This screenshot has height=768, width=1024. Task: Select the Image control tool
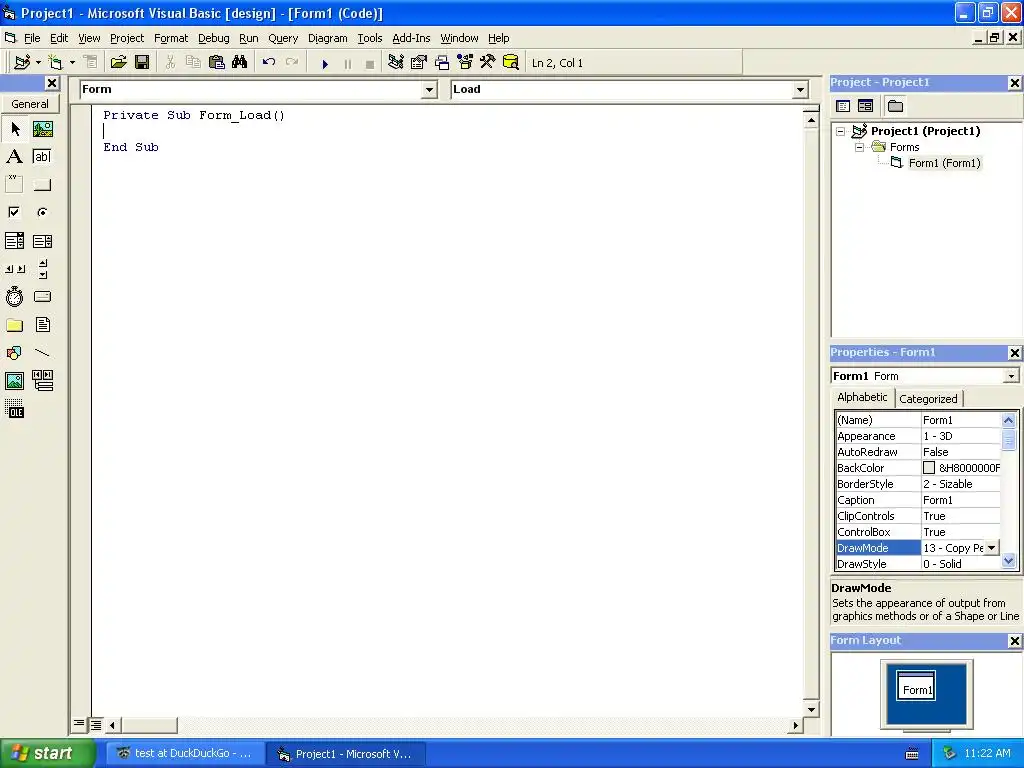(15, 381)
